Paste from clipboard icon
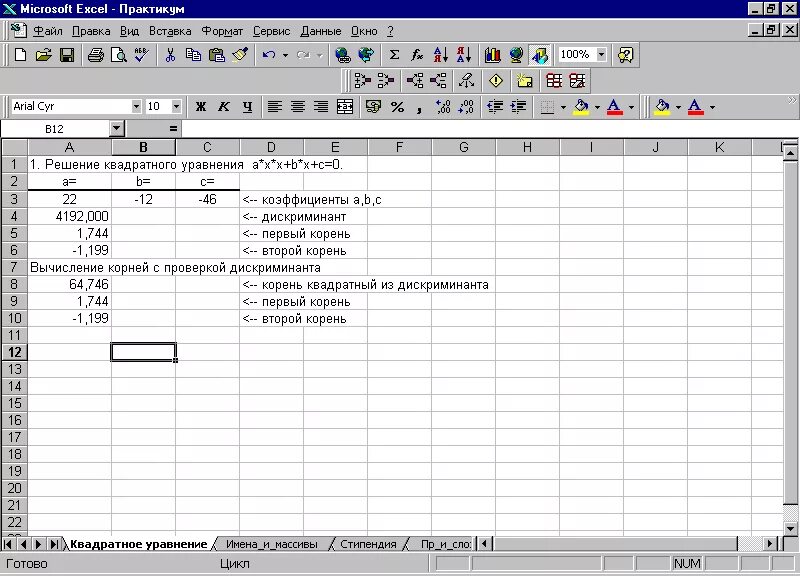 click(217, 55)
